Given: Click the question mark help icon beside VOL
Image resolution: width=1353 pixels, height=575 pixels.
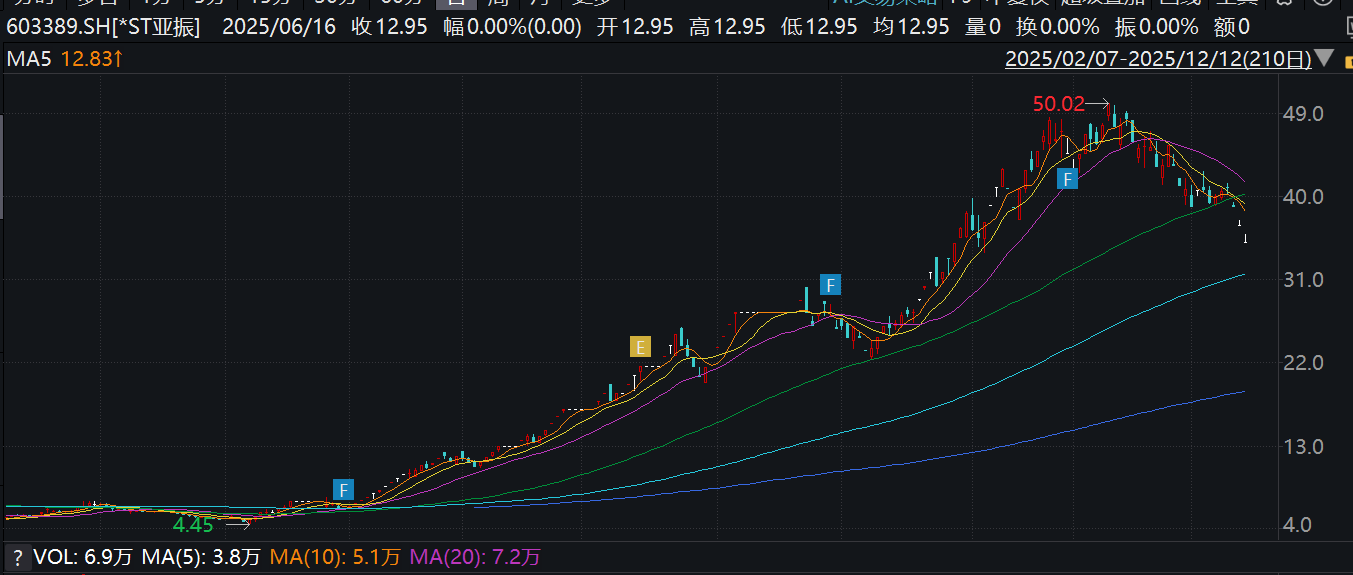Looking at the screenshot, I should (17, 557).
